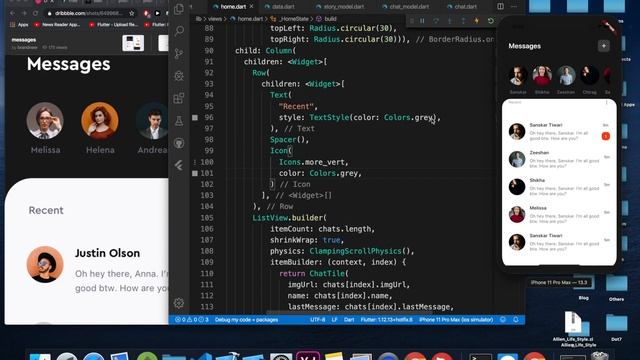Screen dimensions: 640x360
Task: Click the Flutter version status item
Action: (387, 320)
